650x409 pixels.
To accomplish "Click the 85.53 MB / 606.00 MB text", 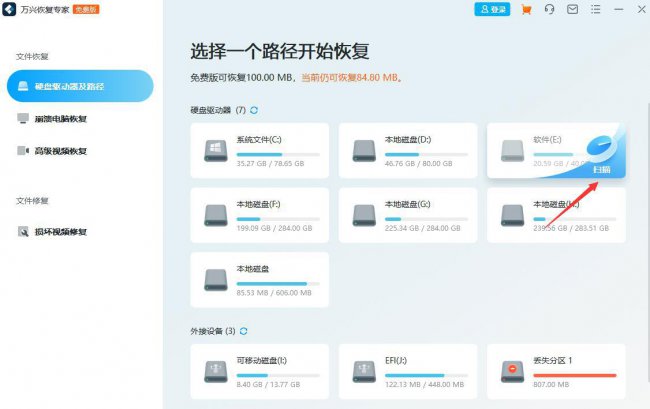I will coord(274,293).
